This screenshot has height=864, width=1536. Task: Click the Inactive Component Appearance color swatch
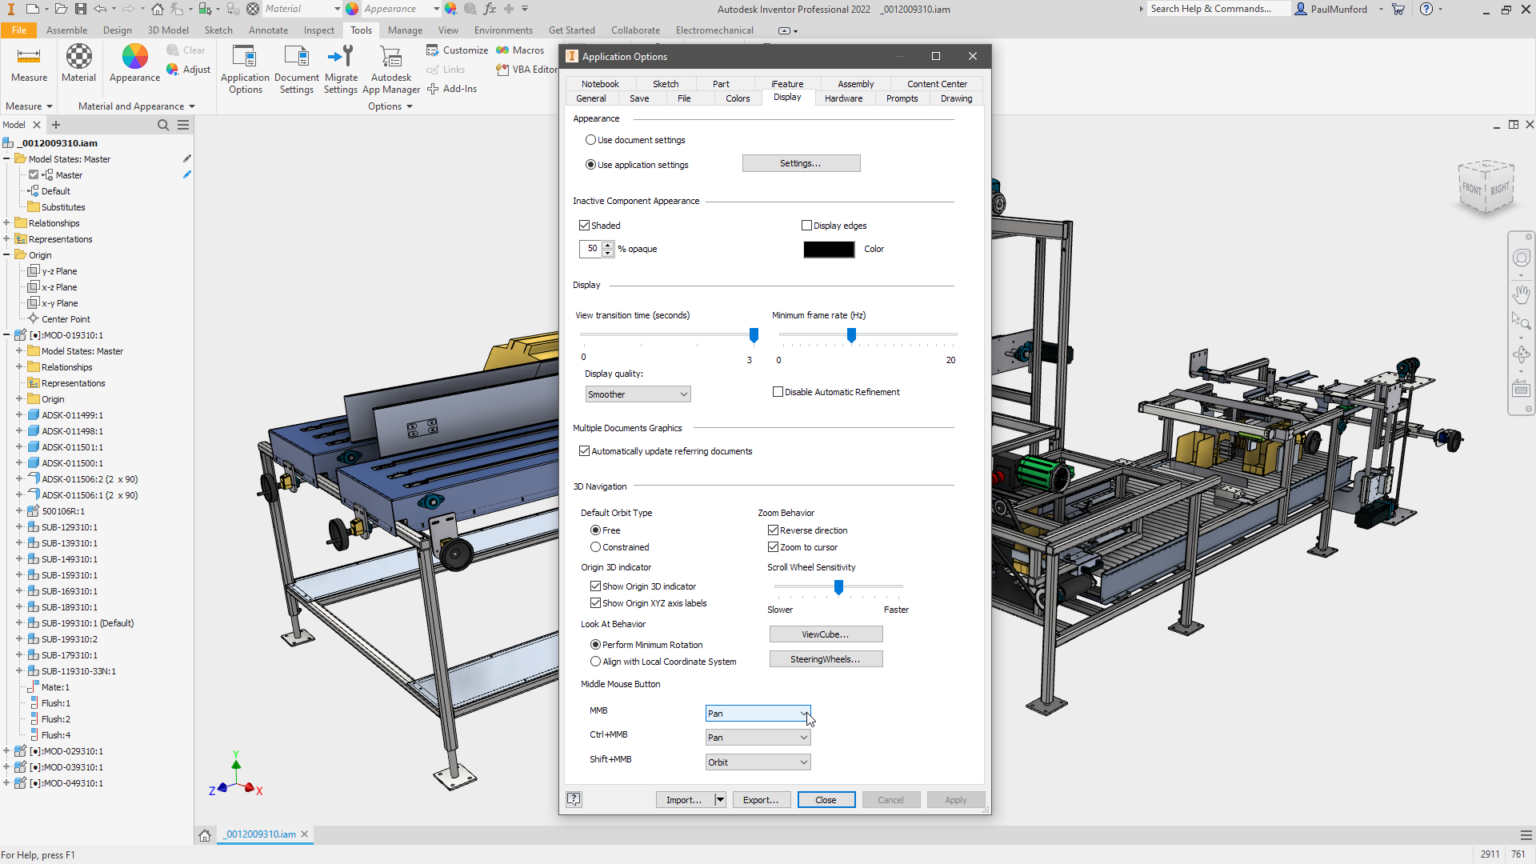pos(828,248)
